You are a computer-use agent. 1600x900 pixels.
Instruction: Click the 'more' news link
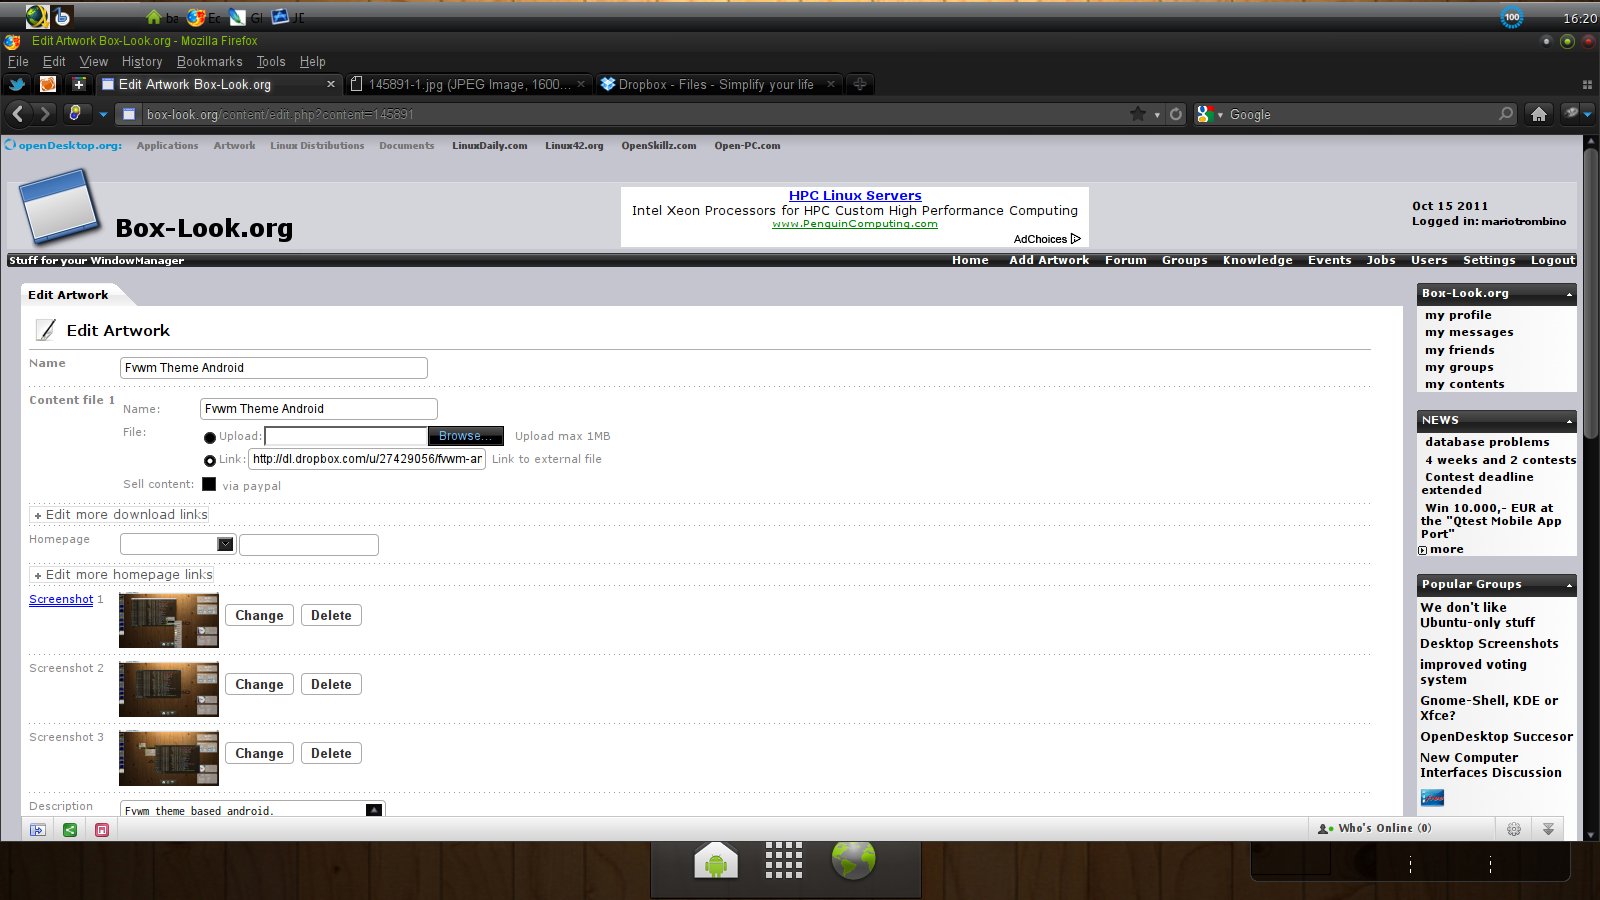pos(1446,549)
